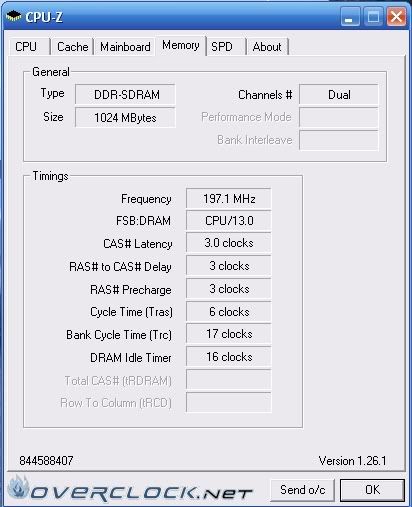Close the CPU-Z window
412x507 pixels.
coord(396,16)
